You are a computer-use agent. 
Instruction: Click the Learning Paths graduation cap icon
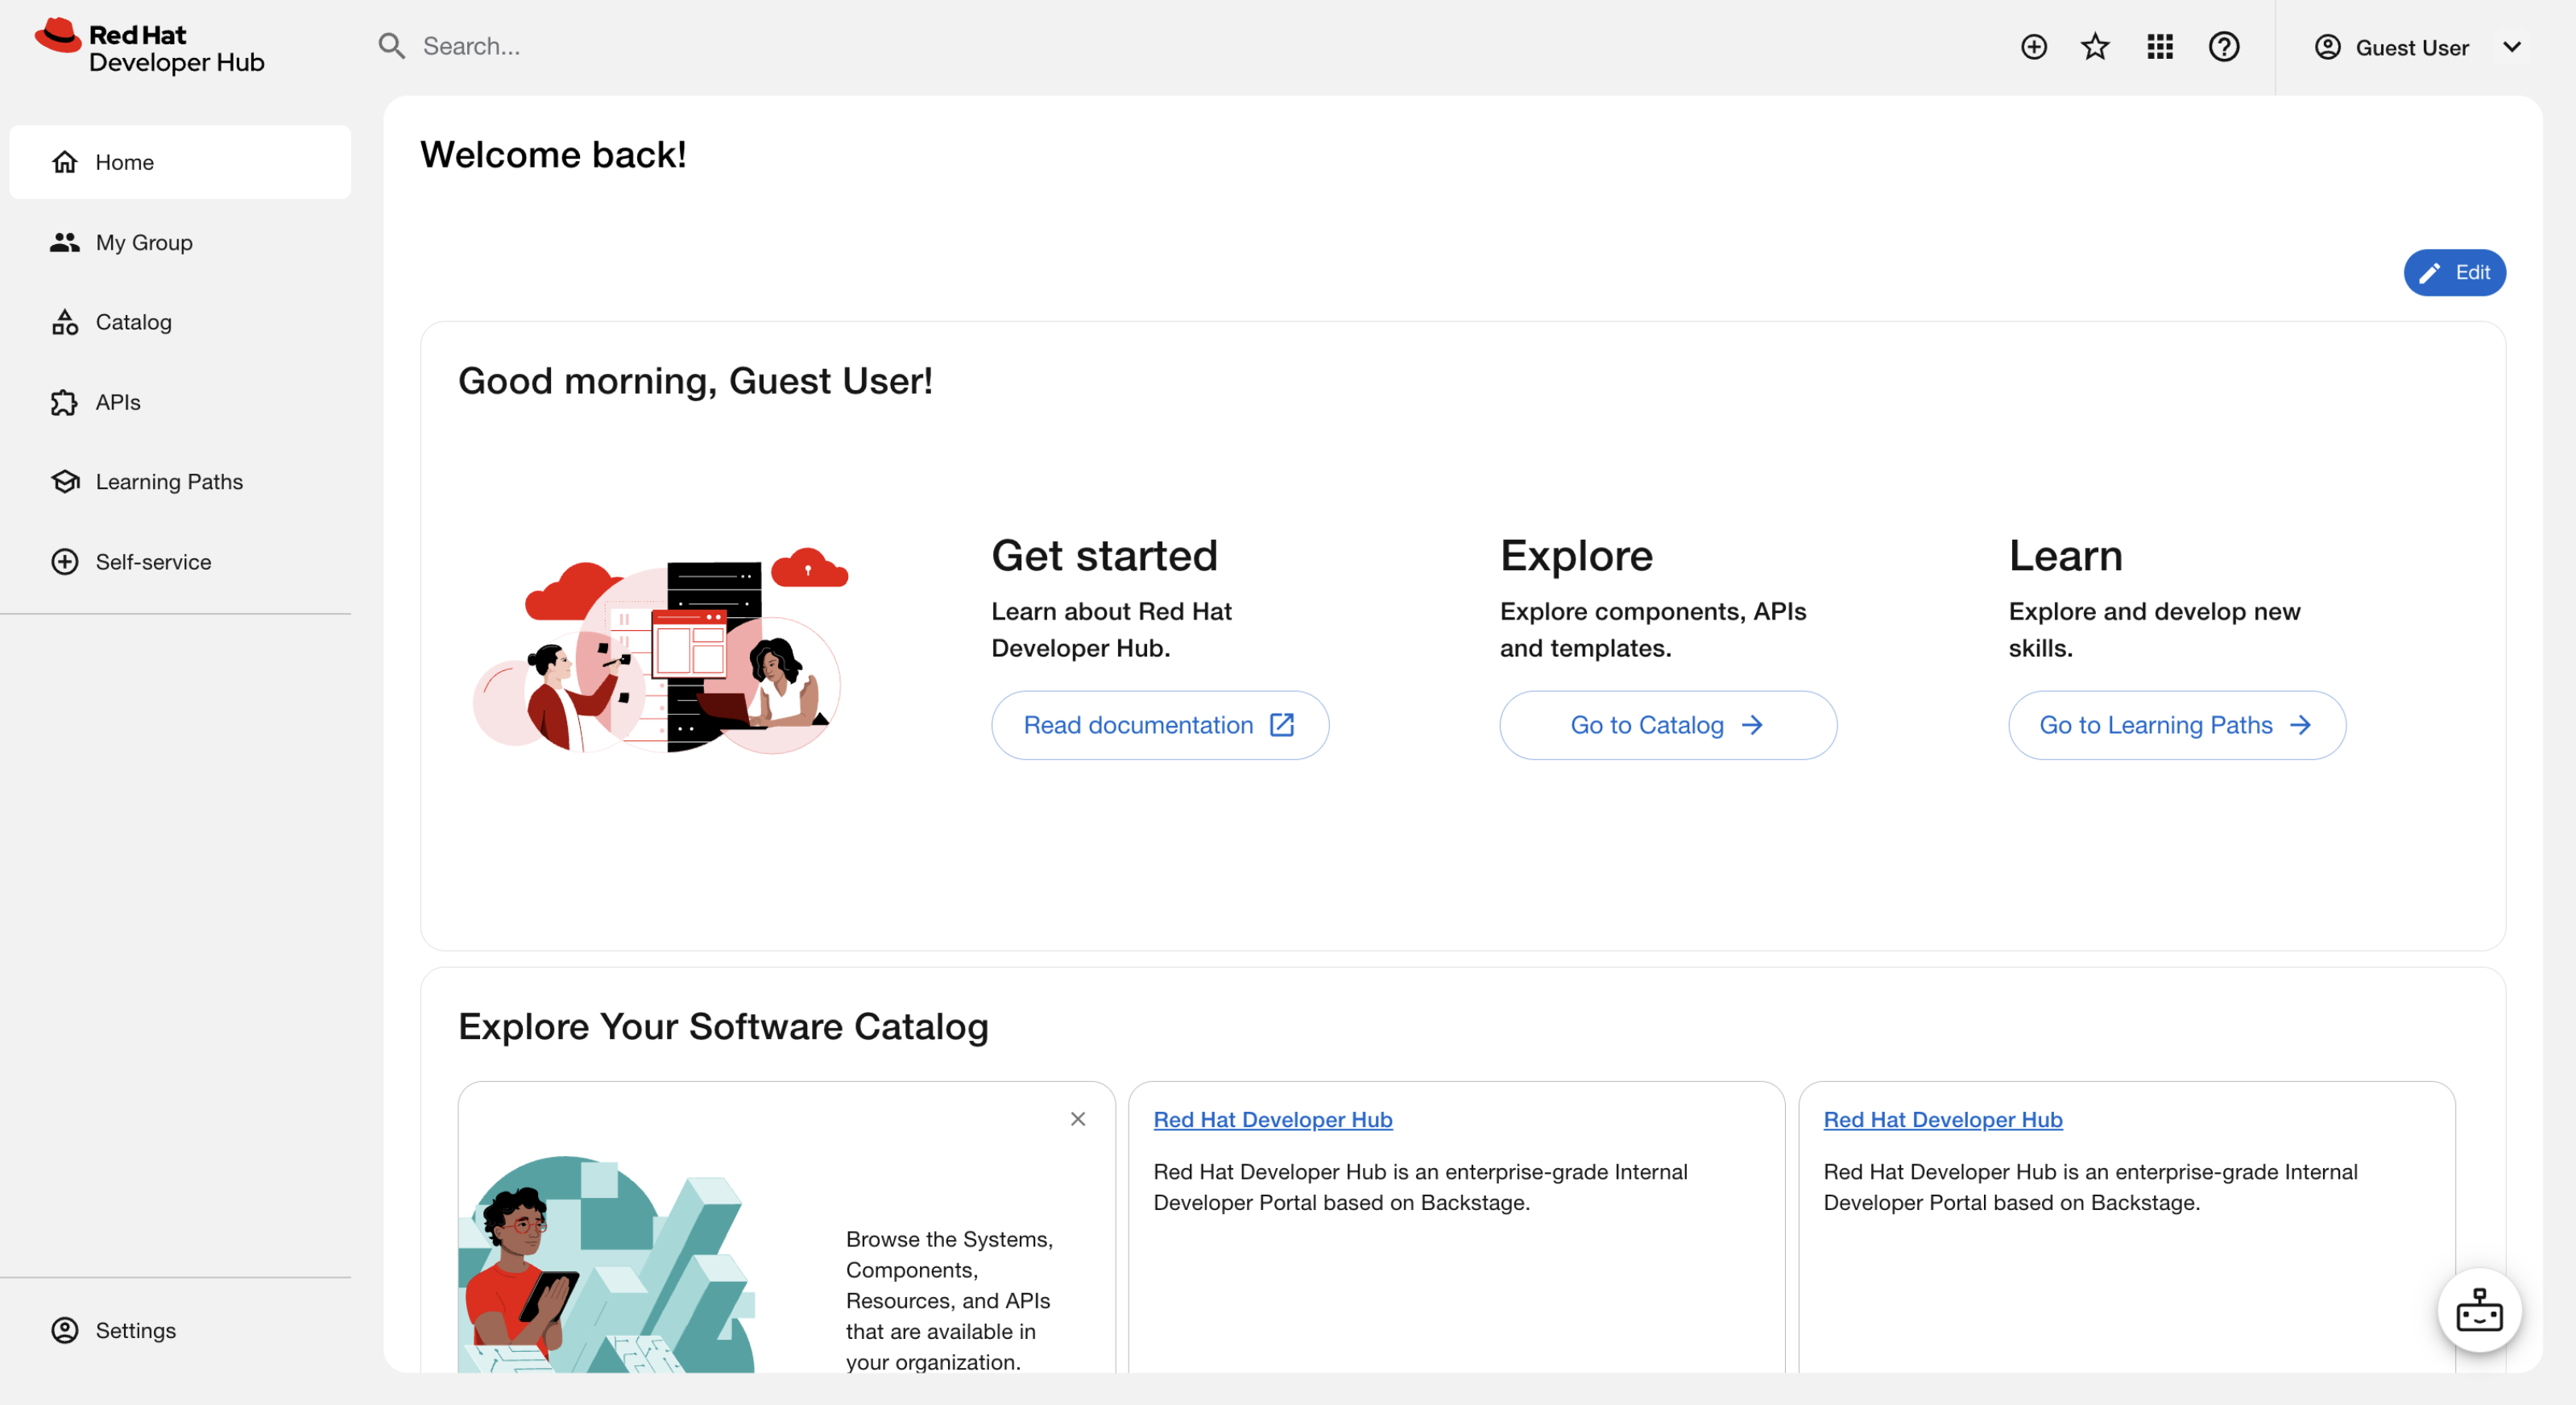coord(65,482)
